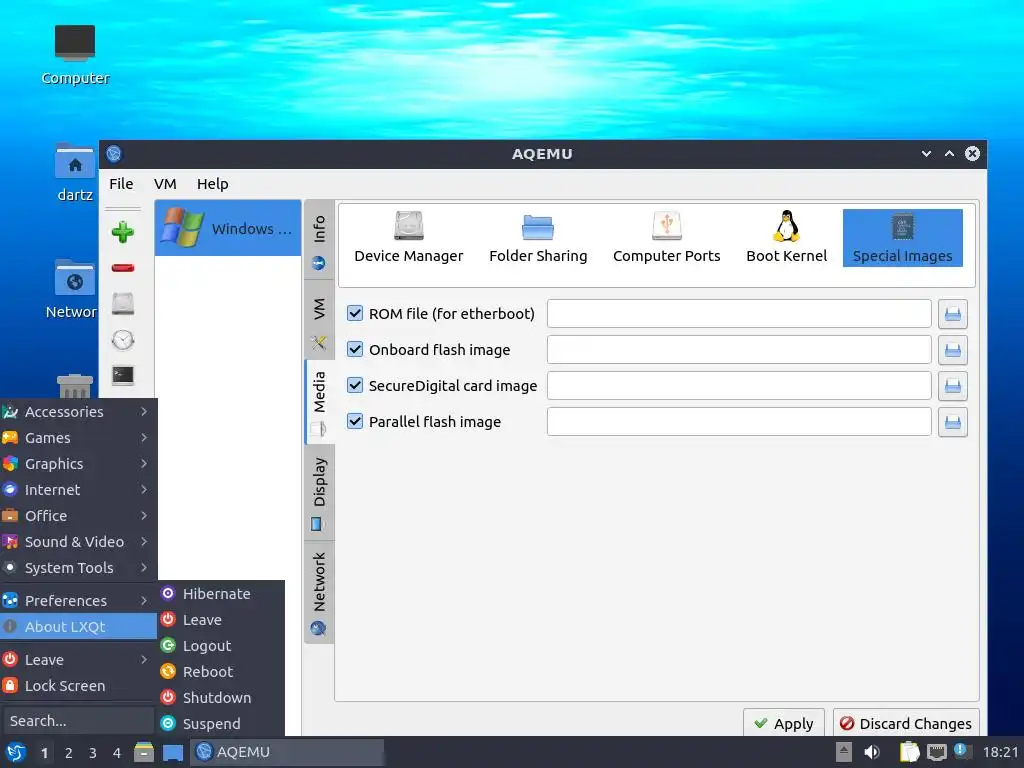Open Boot Kernel section

click(786, 238)
